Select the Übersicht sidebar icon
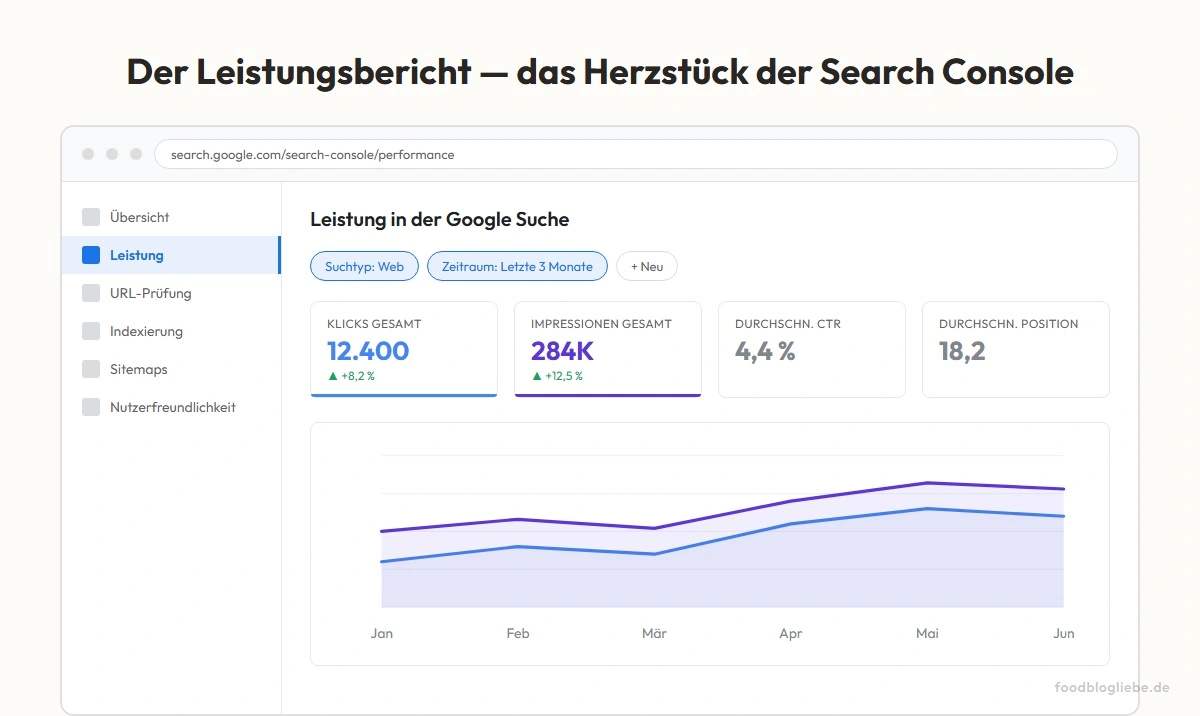This screenshot has height=716, width=1200. click(x=91, y=216)
